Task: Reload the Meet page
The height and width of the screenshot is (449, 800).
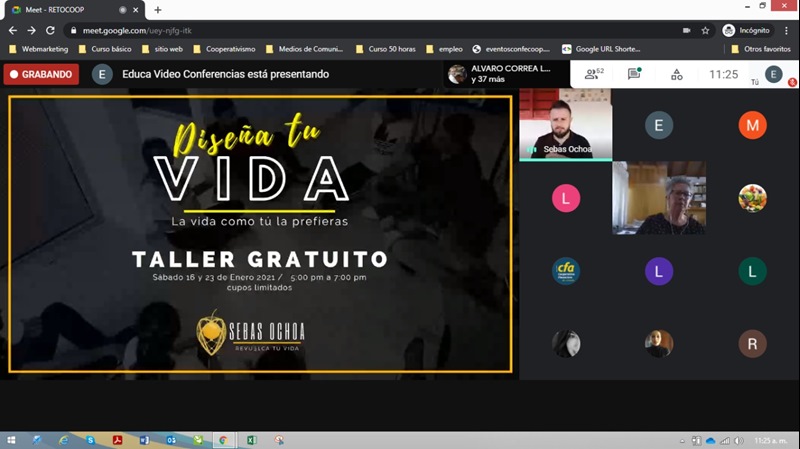Action: [50, 31]
